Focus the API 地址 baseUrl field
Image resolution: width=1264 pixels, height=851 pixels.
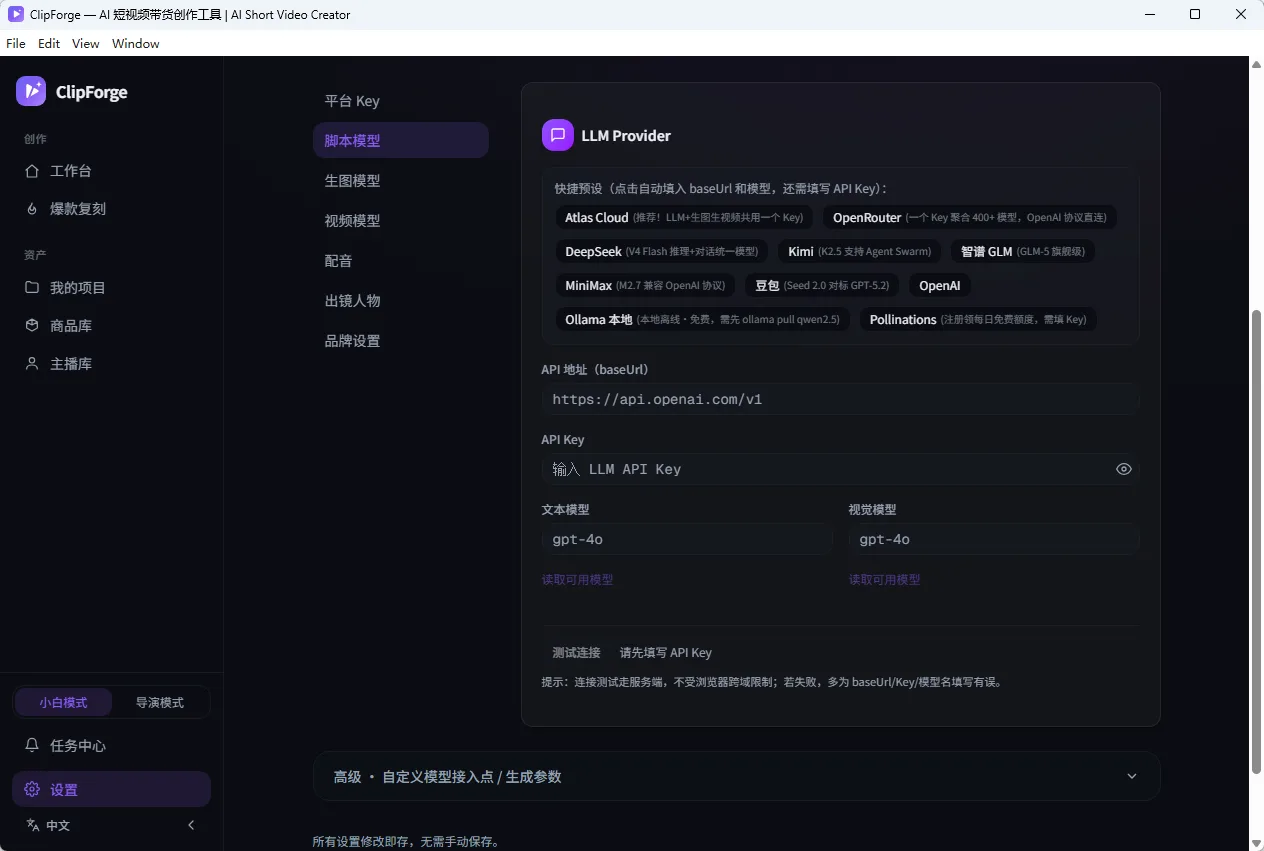pyautogui.click(x=840, y=399)
